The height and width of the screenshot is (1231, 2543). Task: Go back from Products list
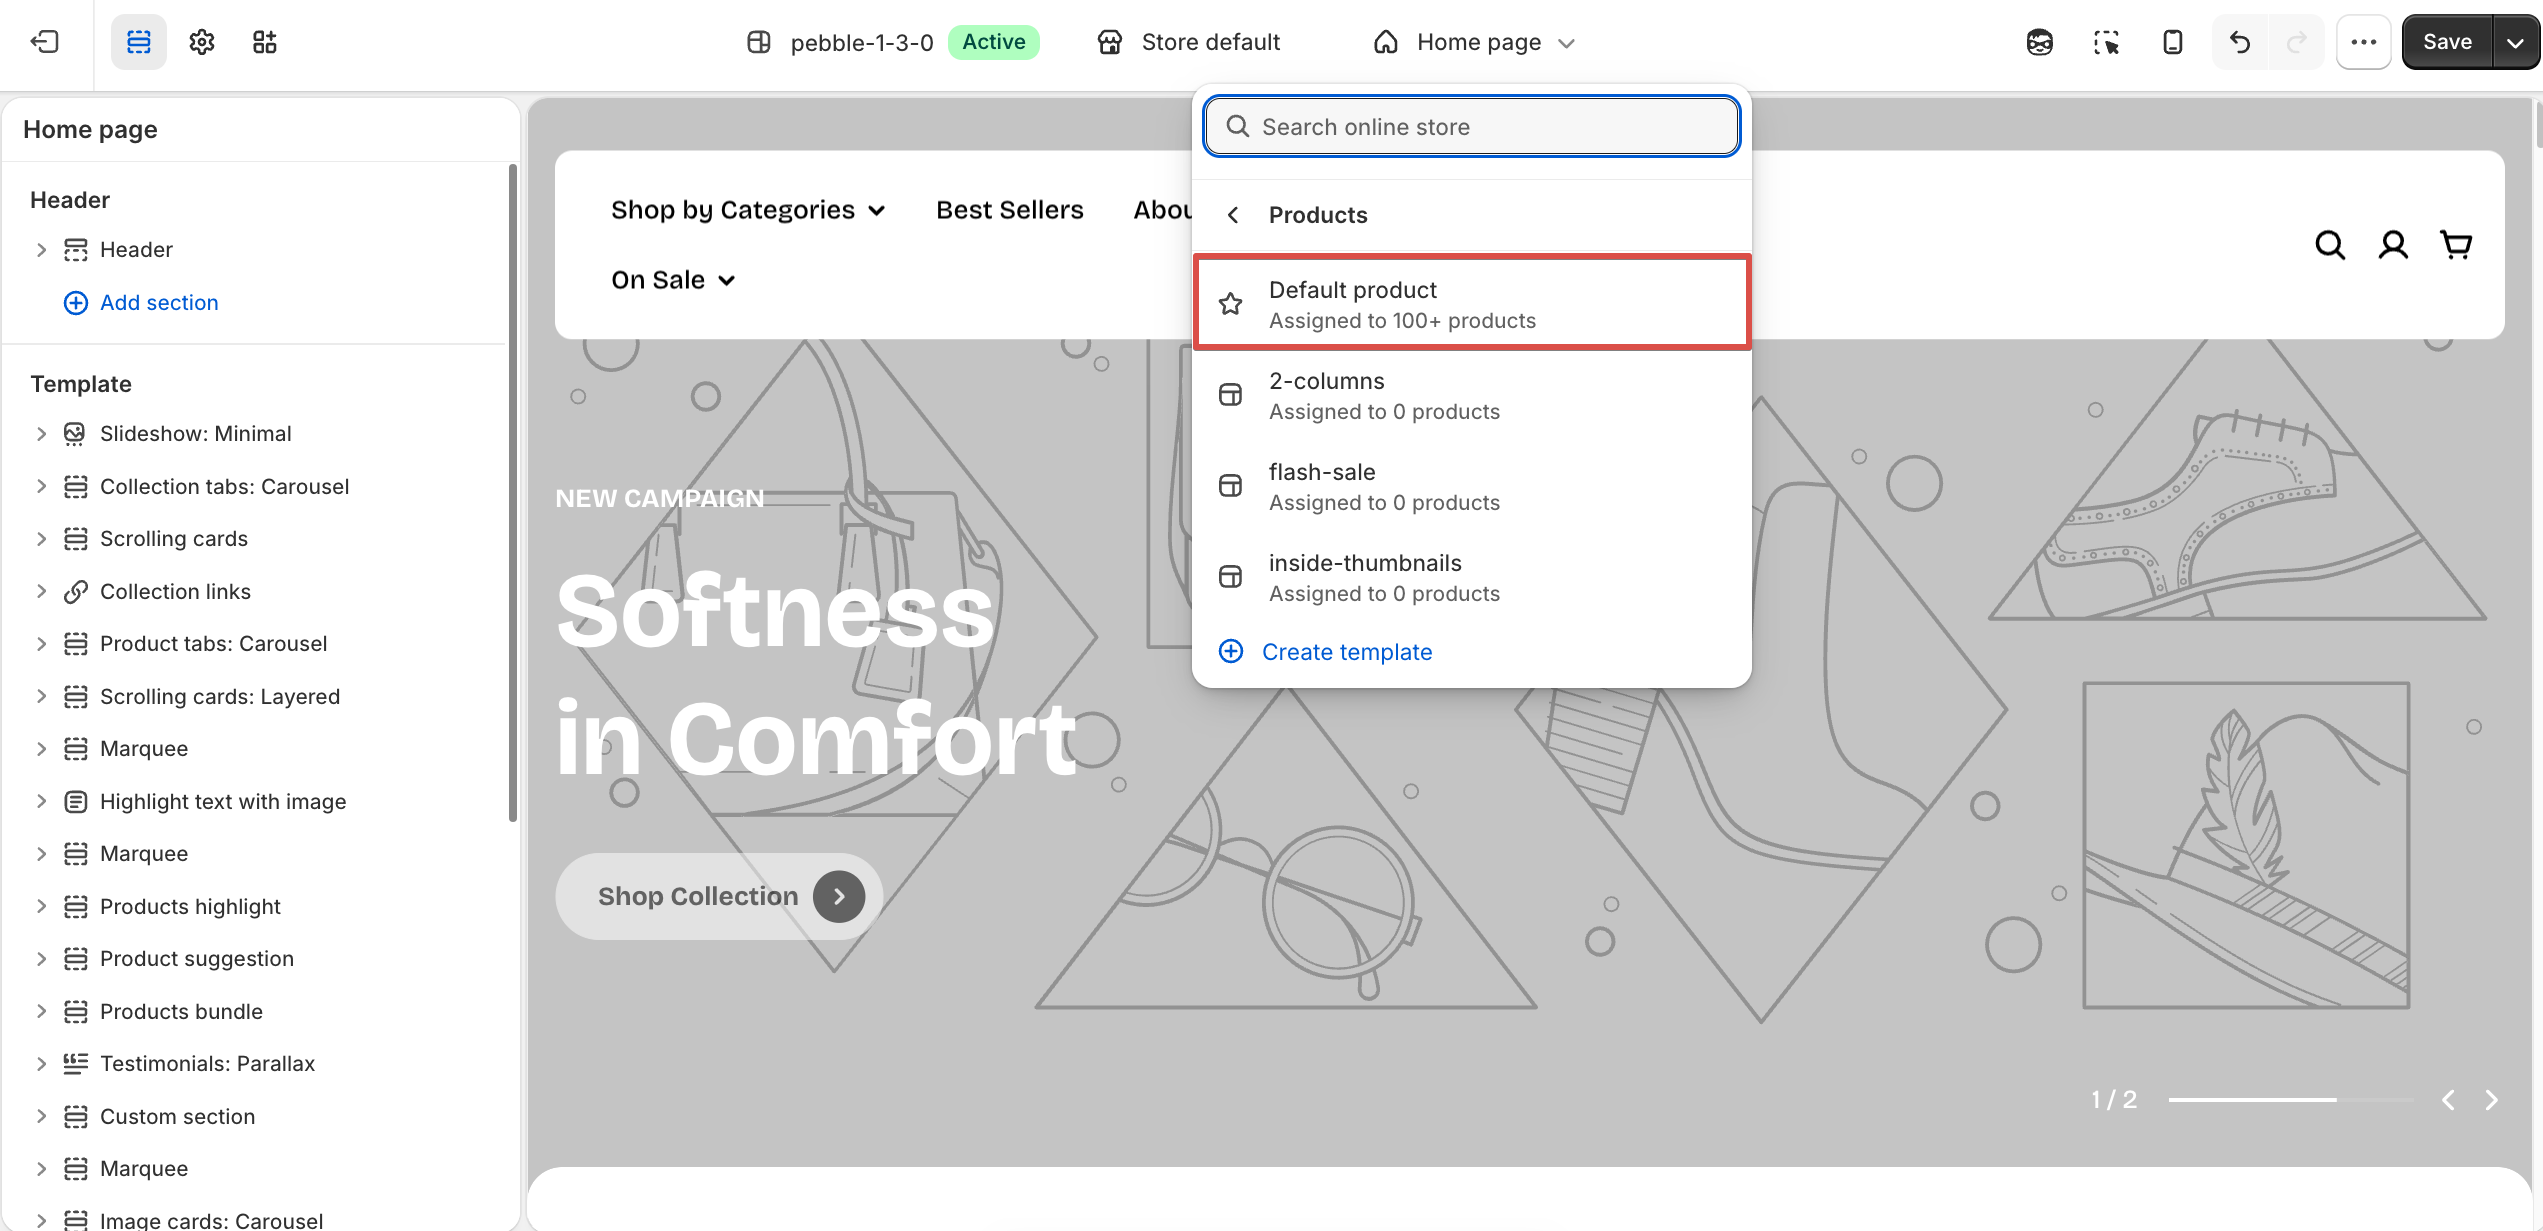(x=1233, y=215)
